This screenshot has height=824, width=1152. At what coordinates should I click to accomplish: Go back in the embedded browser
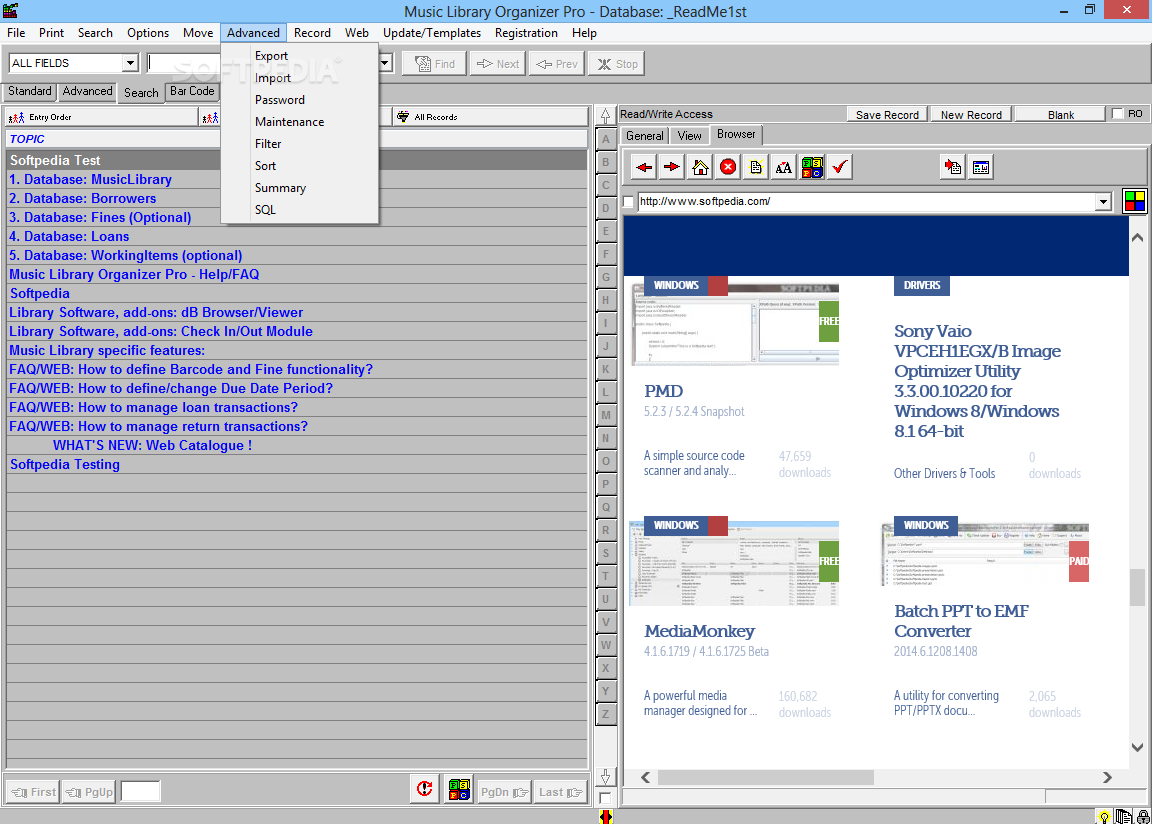(x=644, y=167)
